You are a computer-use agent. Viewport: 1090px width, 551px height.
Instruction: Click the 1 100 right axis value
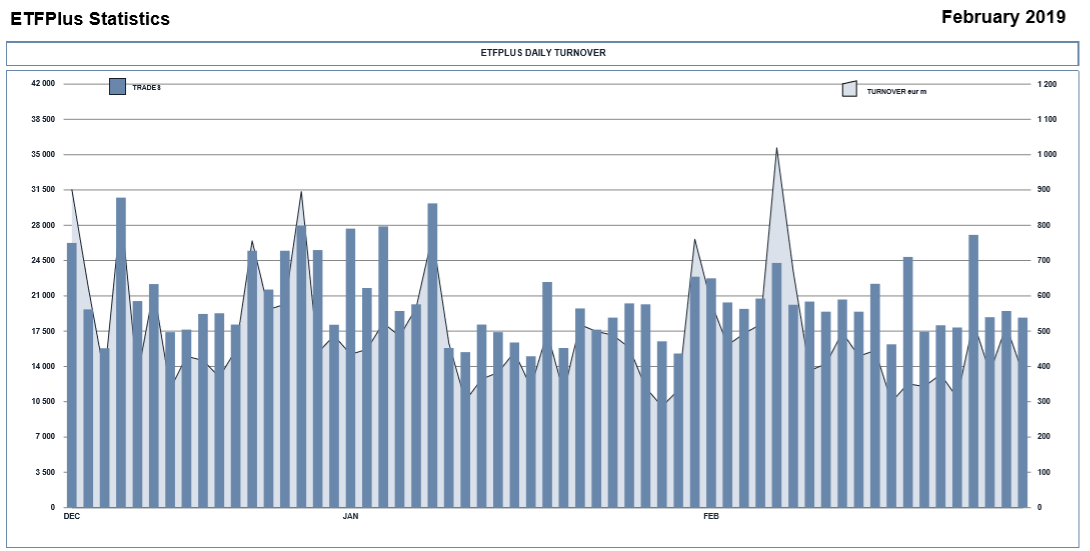(1047, 119)
